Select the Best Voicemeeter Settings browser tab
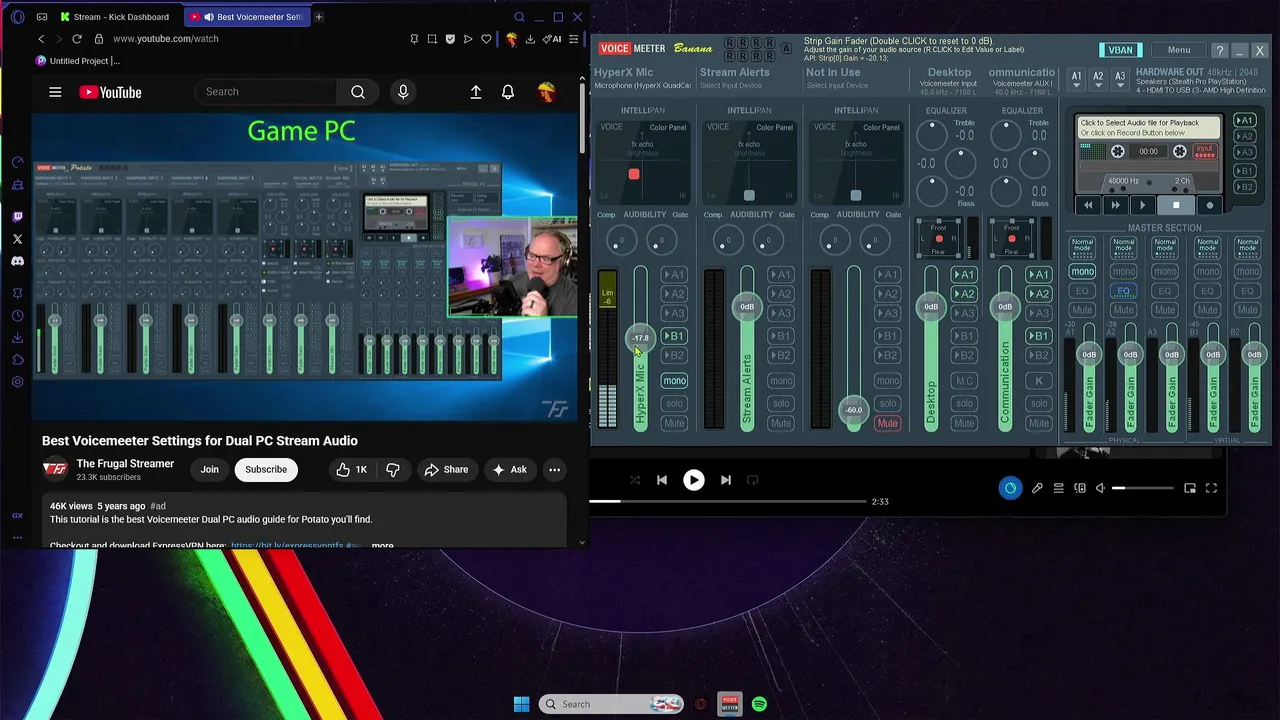Screen dimensions: 1280x720 pyautogui.click(x=247, y=17)
